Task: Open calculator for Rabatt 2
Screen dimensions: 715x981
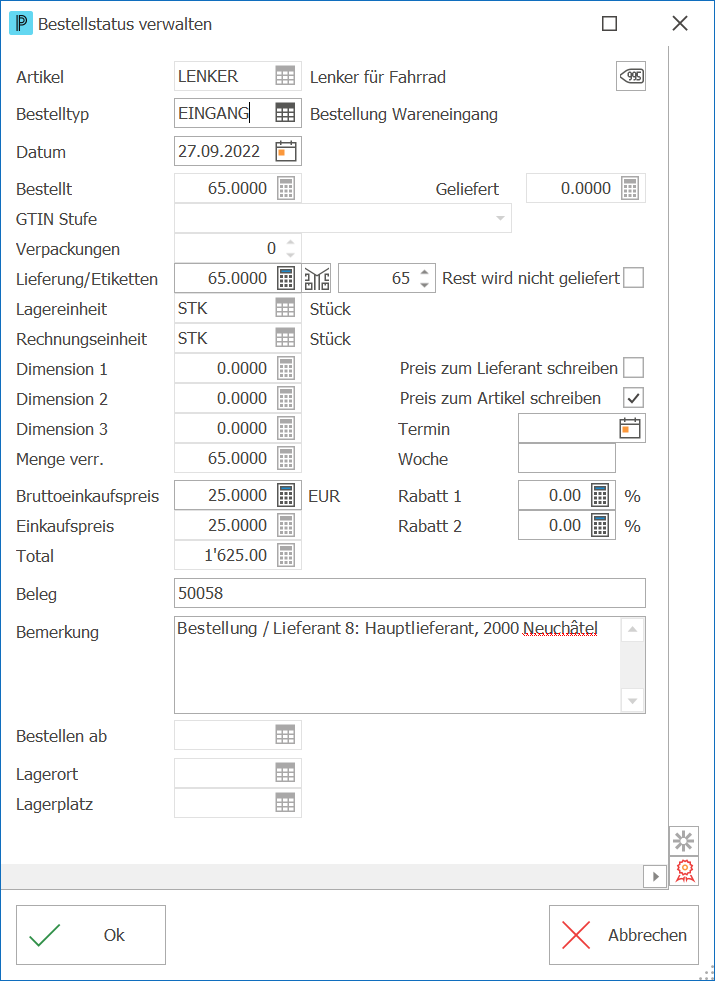Action: point(600,526)
